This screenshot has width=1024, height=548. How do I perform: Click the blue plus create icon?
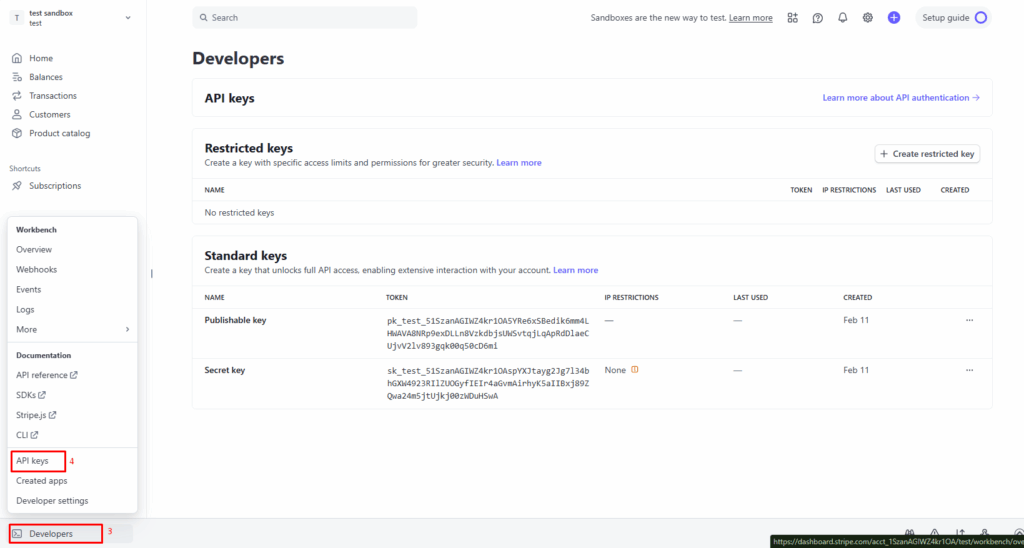tap(894, 18)
